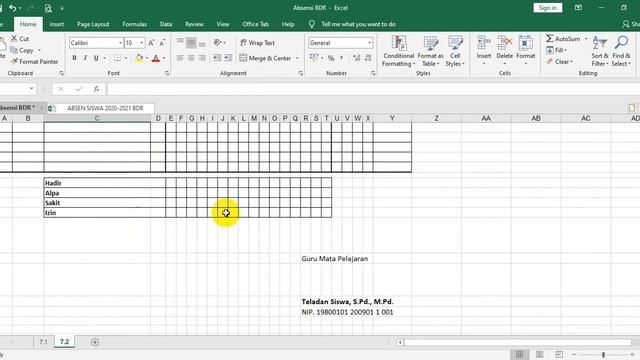The height and width of the screenshot is (360, 640).
Task: Click the Print Preview icon in title bar
Action: pyautogui.click(x=48, y=8)
